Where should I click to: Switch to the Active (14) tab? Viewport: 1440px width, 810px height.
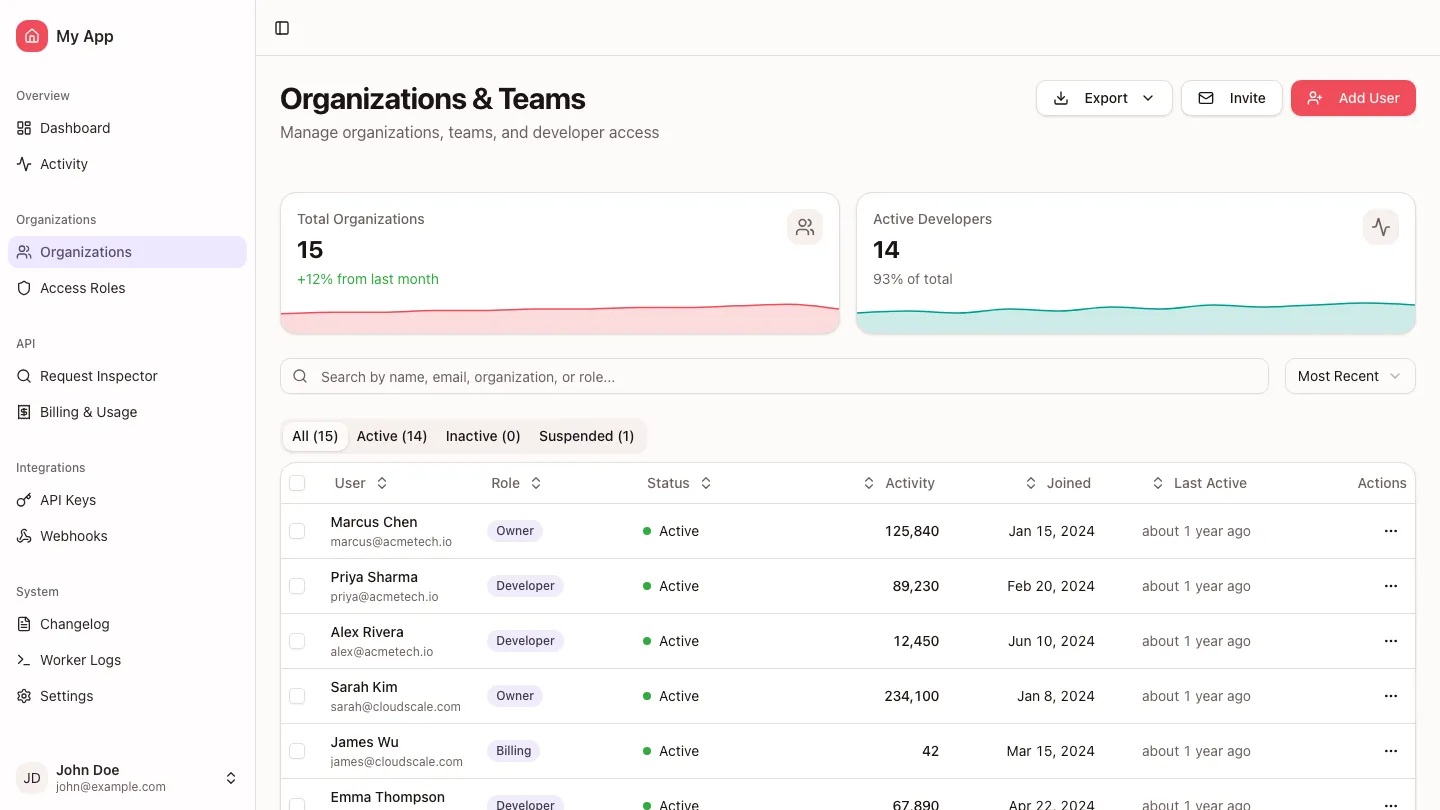(x=392, y=436)
